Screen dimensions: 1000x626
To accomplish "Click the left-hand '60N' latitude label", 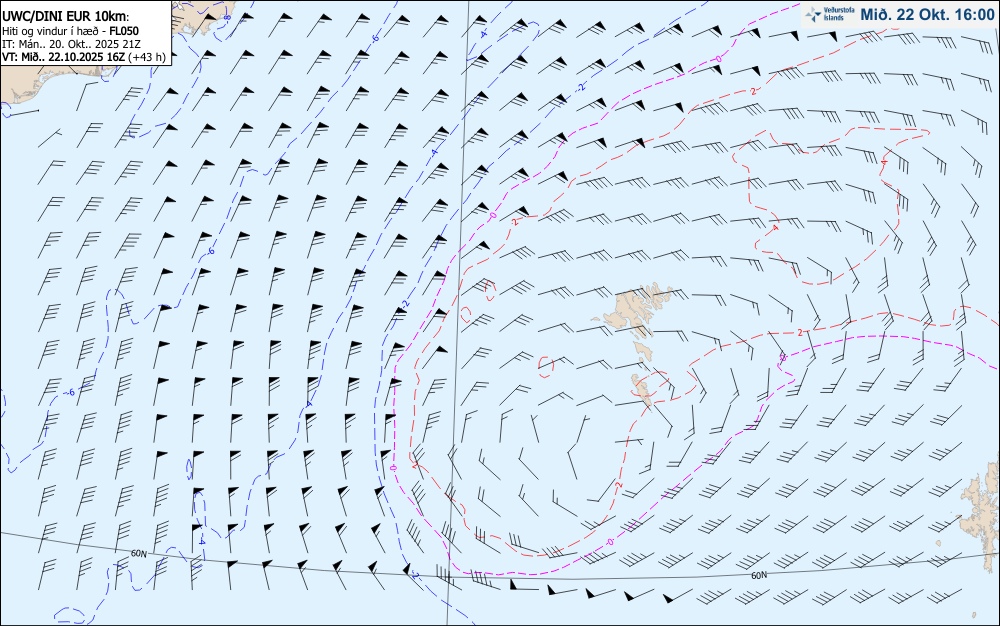I will pyautogui.click(x=138, y=553).
